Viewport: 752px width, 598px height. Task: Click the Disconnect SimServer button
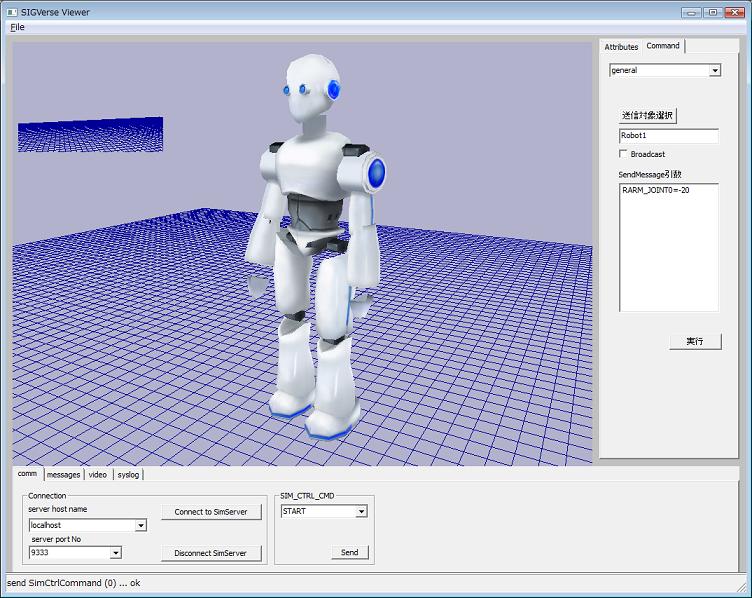point(211,553)
